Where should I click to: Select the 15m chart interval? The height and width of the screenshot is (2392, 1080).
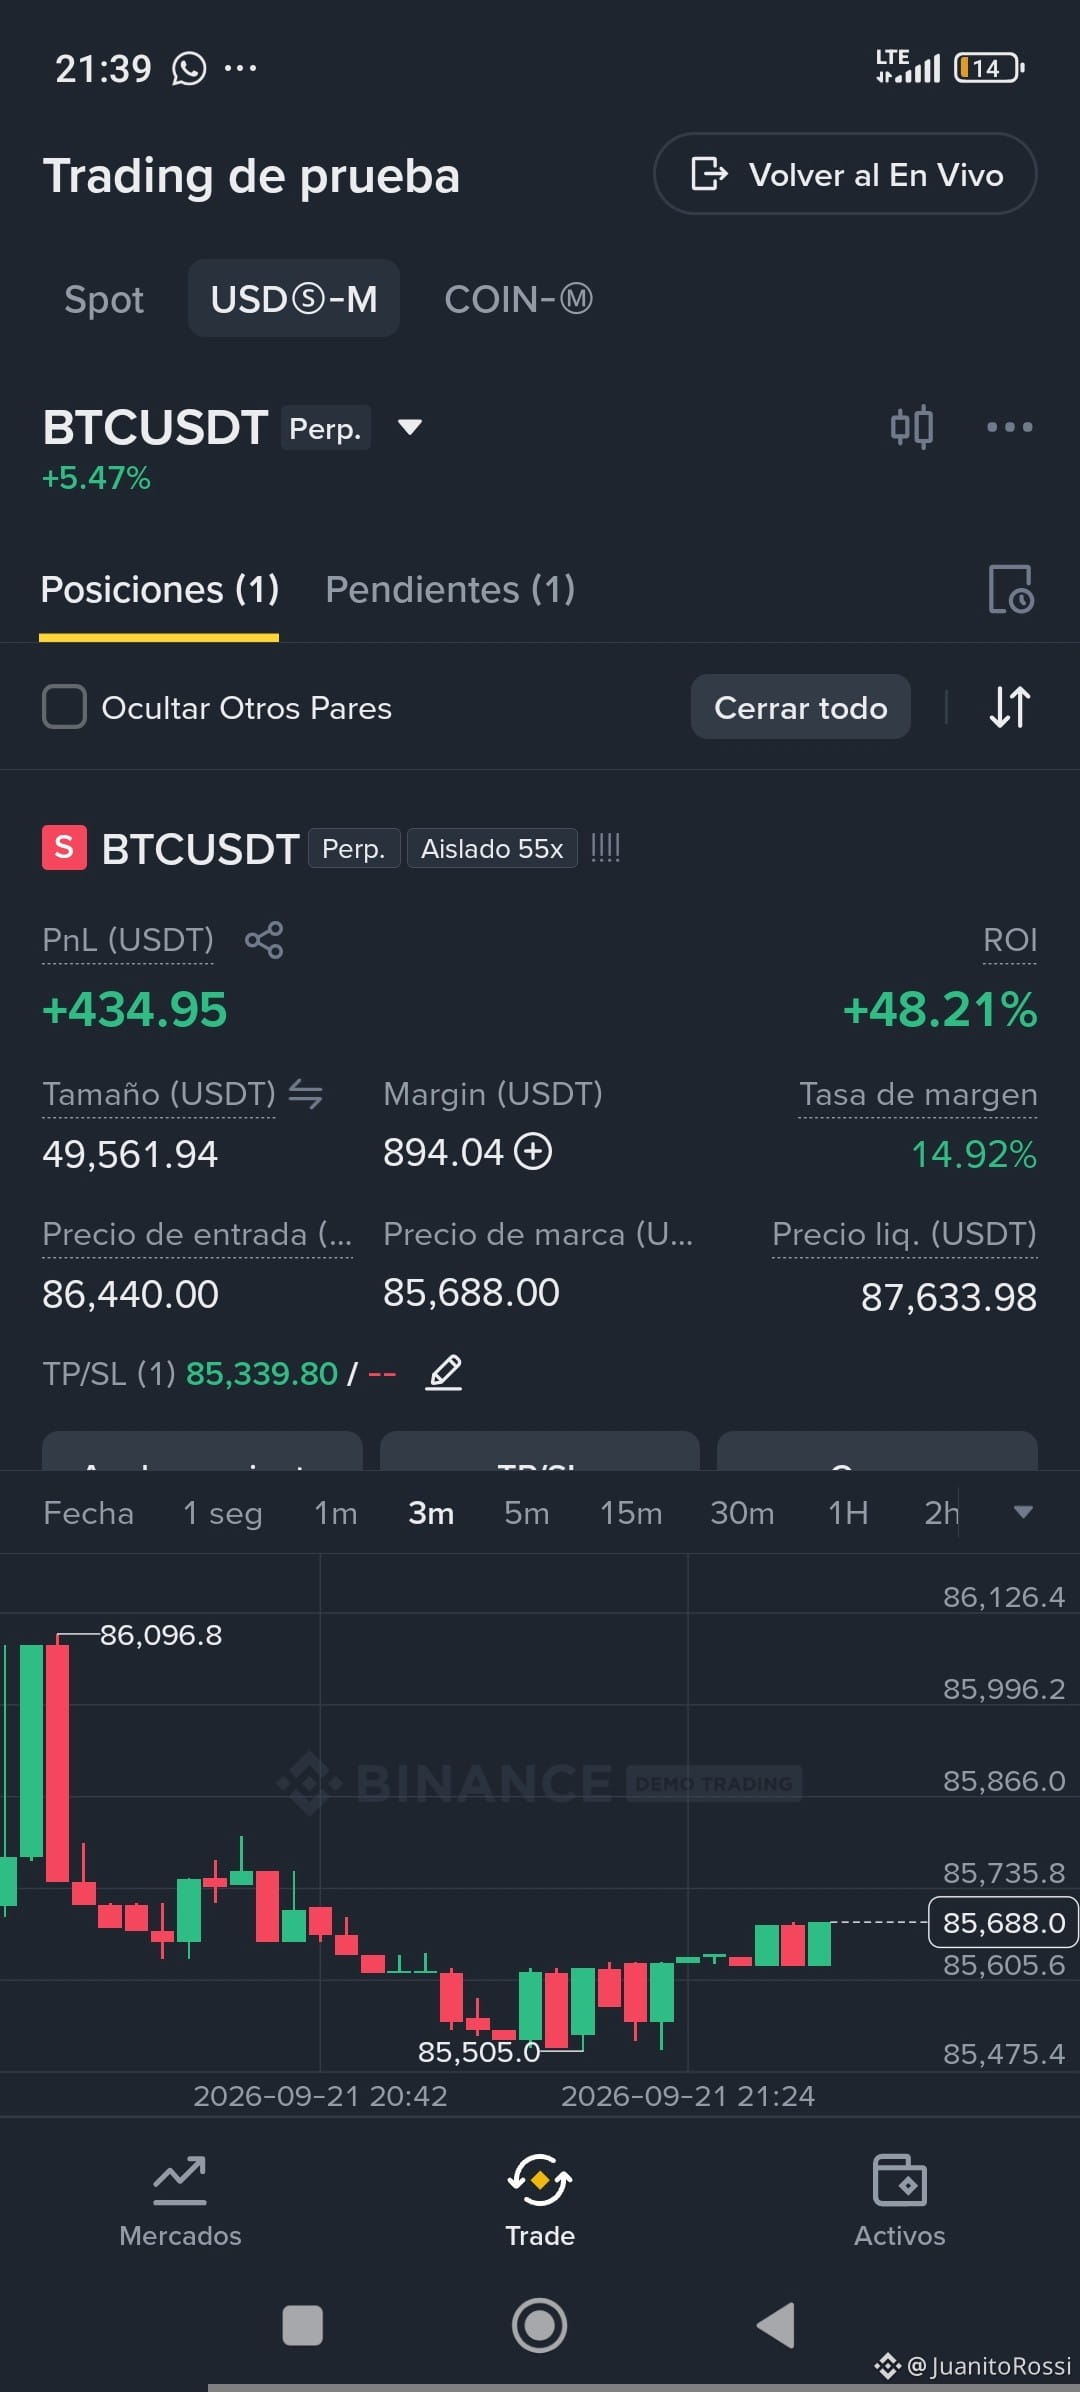631,1513
